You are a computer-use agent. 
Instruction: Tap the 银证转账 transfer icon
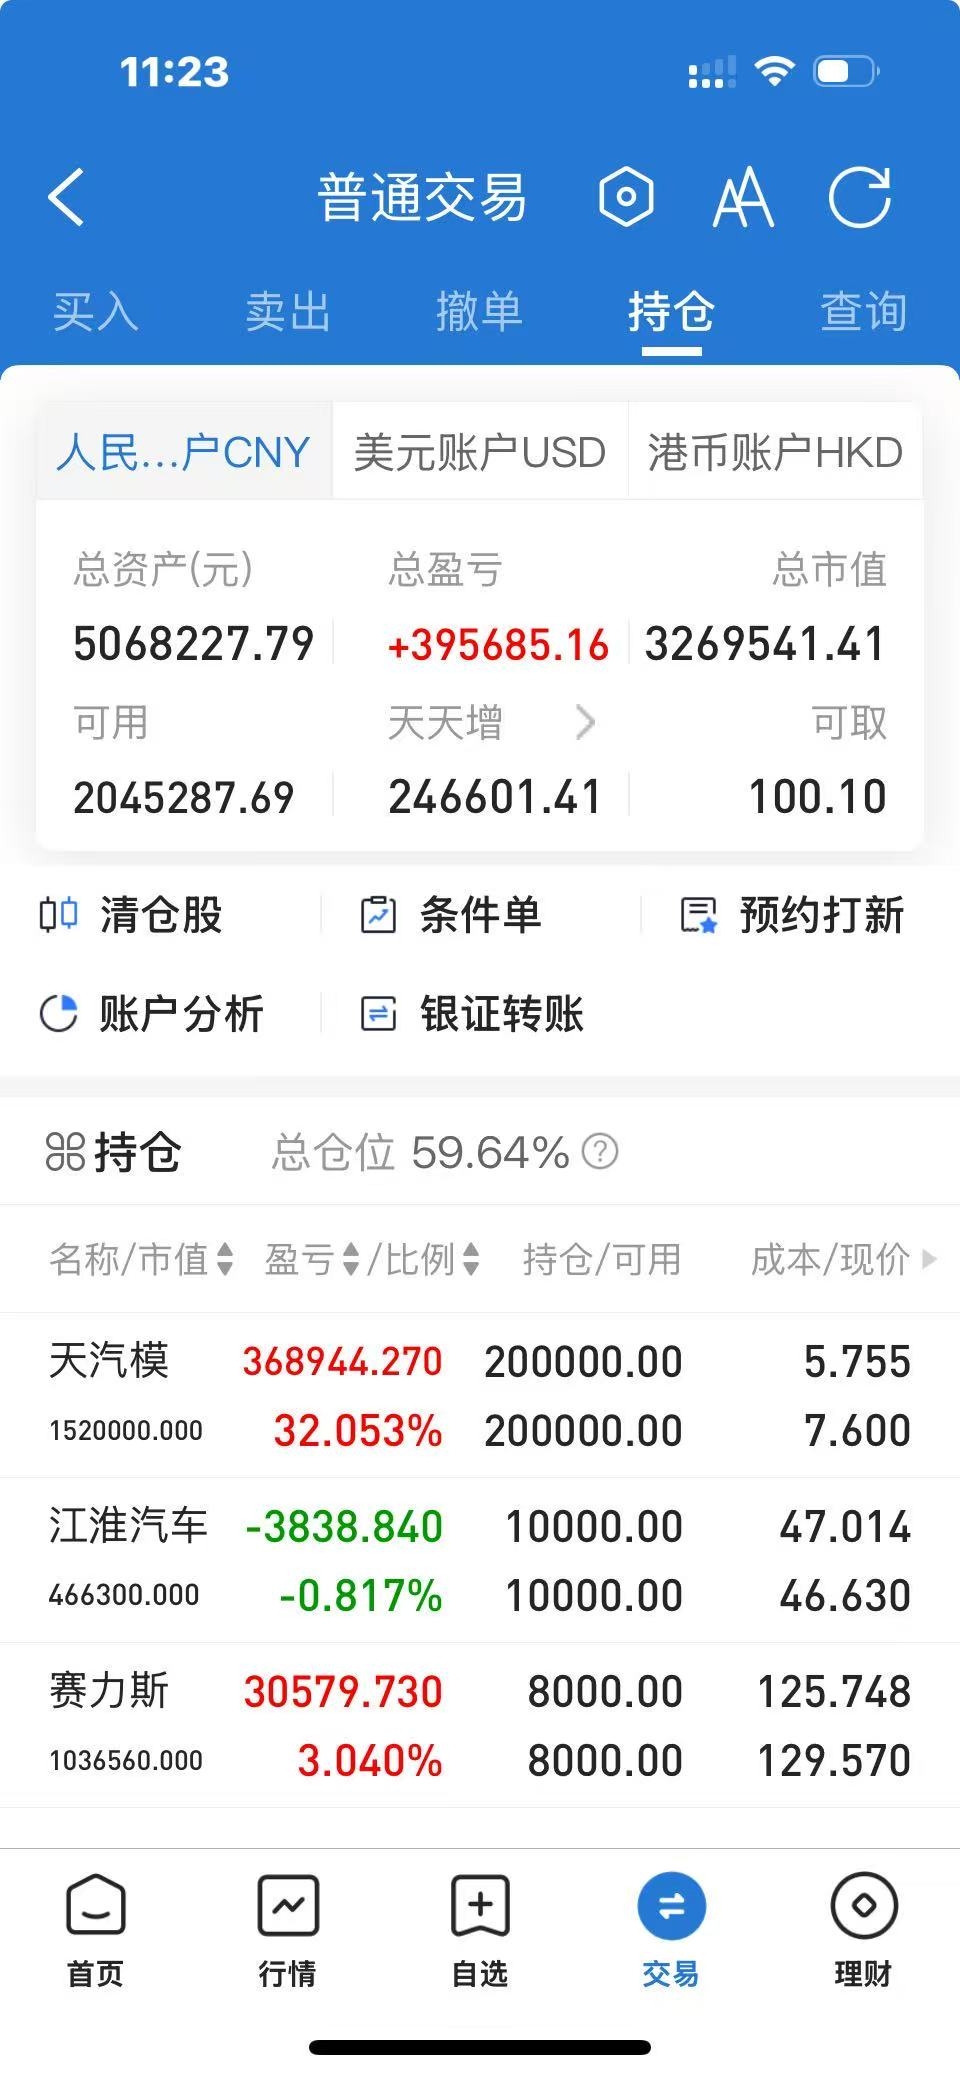[x=378, y=1013]
